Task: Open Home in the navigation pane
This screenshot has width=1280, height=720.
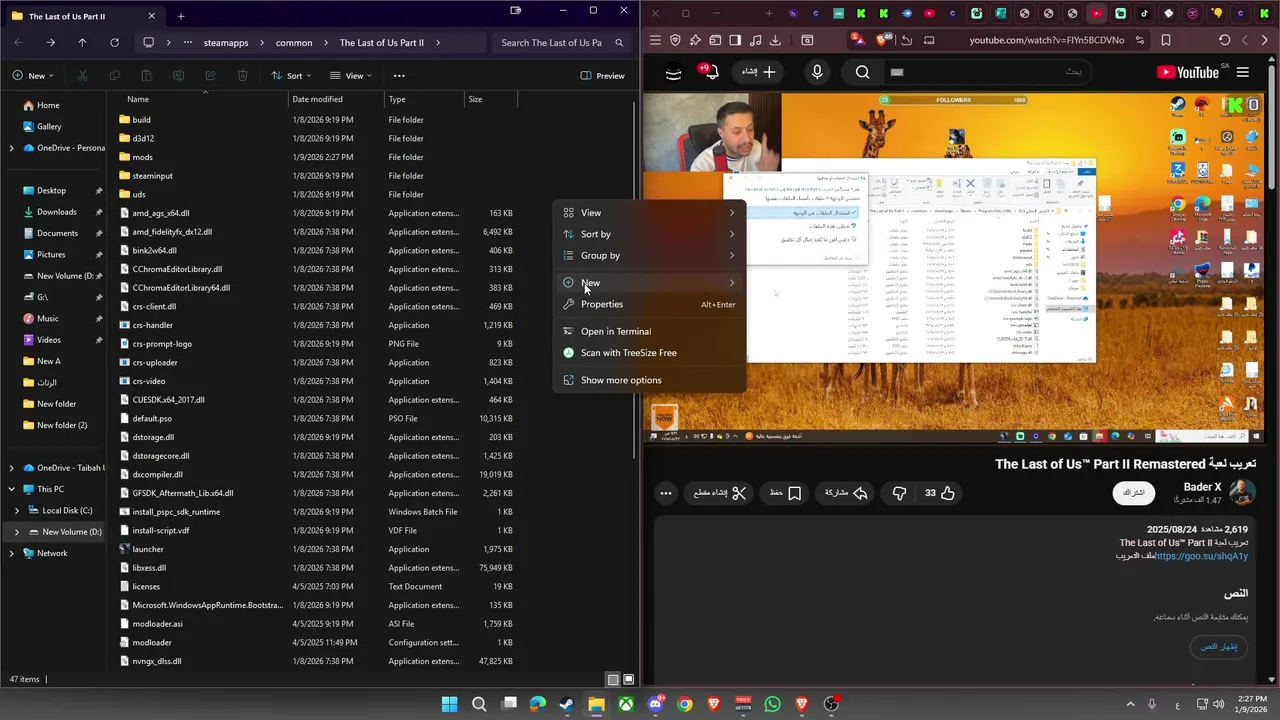Action: [x=48, y=105]
